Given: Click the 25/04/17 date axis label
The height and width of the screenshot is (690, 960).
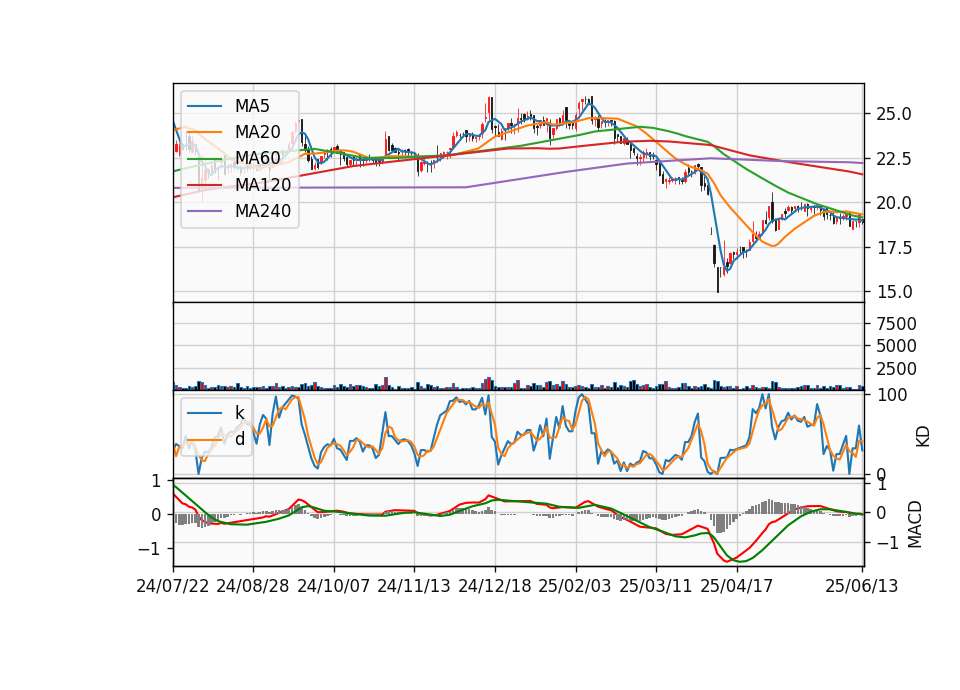Looking at the screenshot, I should coord(737,586).
